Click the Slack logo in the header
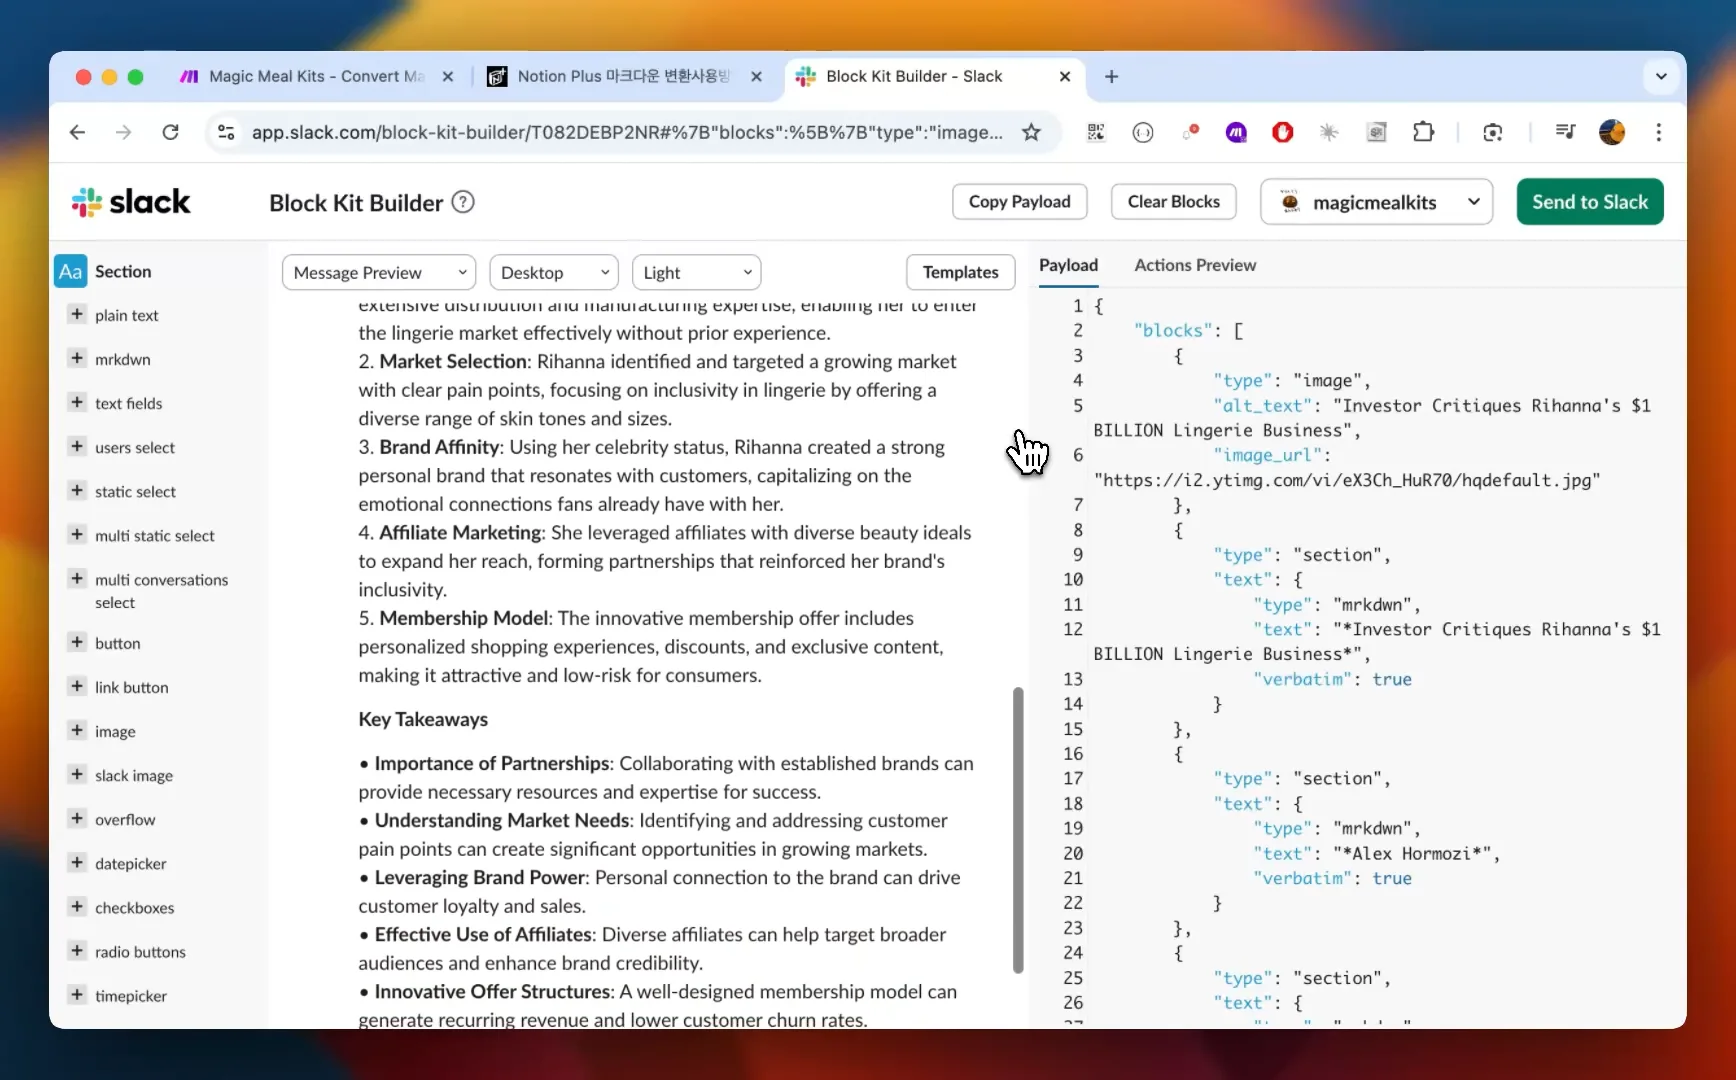Viewport: 1736px width, 1080px height. pyautogui.click(x=130, y=202)
